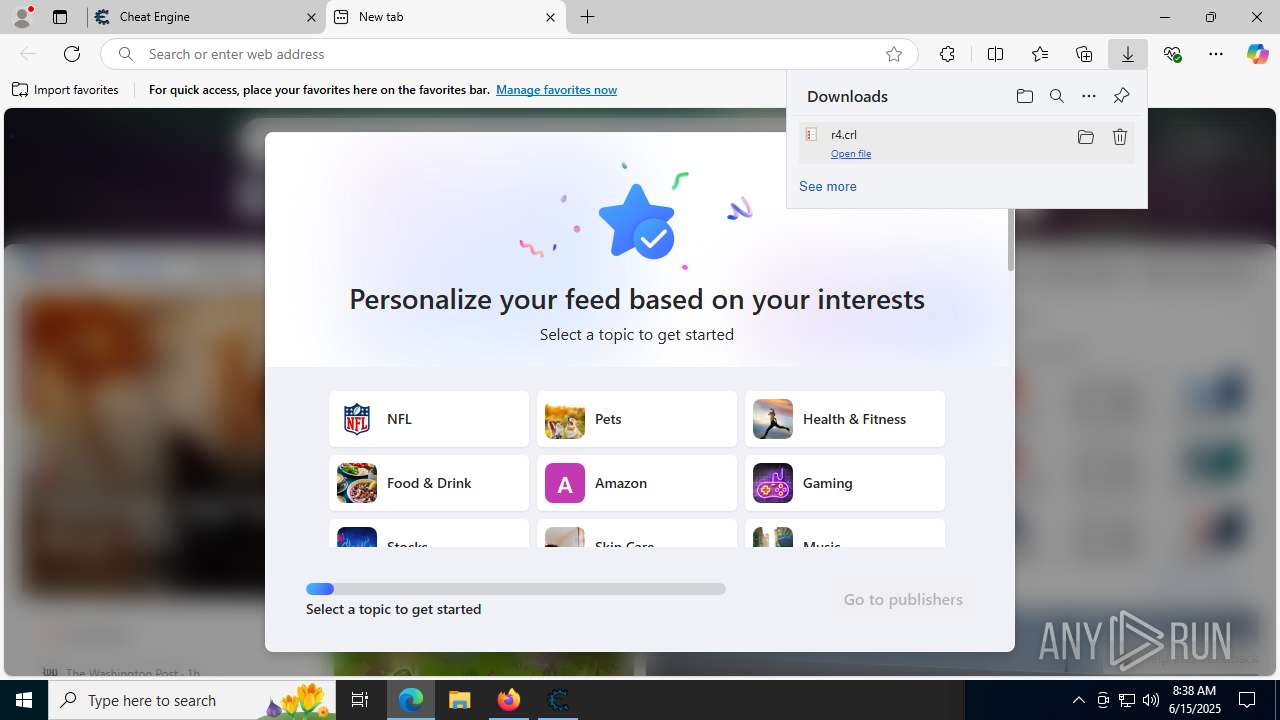Open the network tray icon
Screen dimensions: 1280x720
1126,700
